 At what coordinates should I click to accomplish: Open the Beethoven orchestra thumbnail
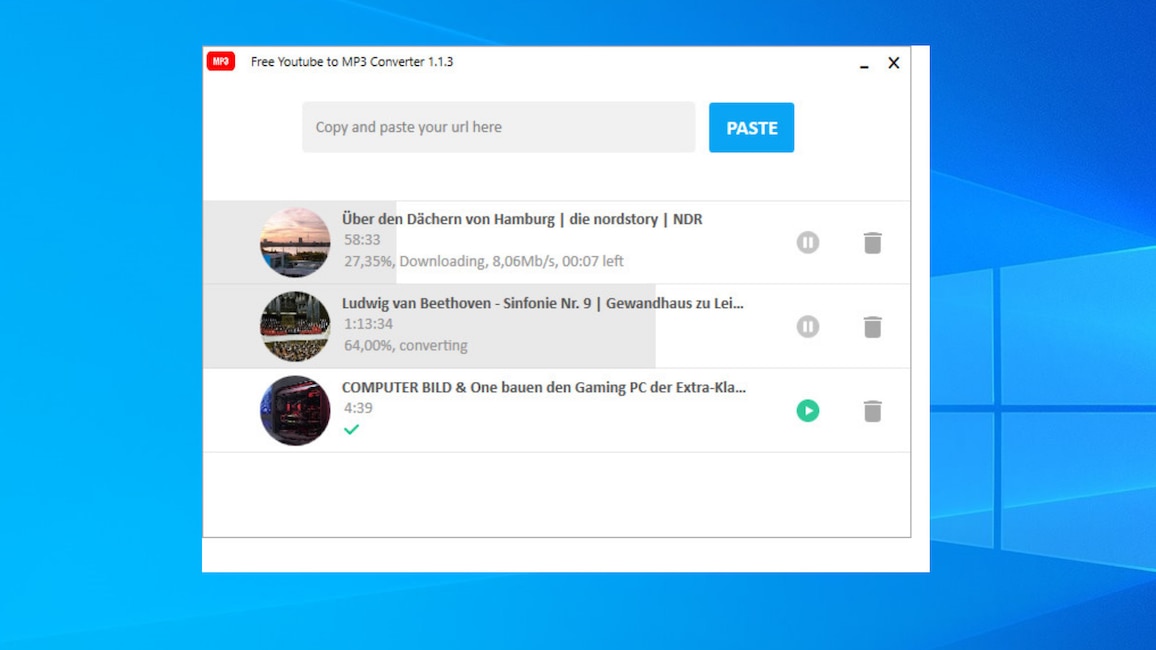tap(295, 326)
